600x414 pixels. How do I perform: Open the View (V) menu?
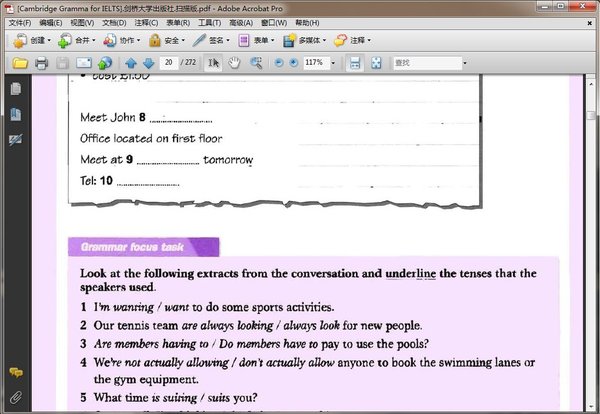pyautogui.click(x=82, y=23)
